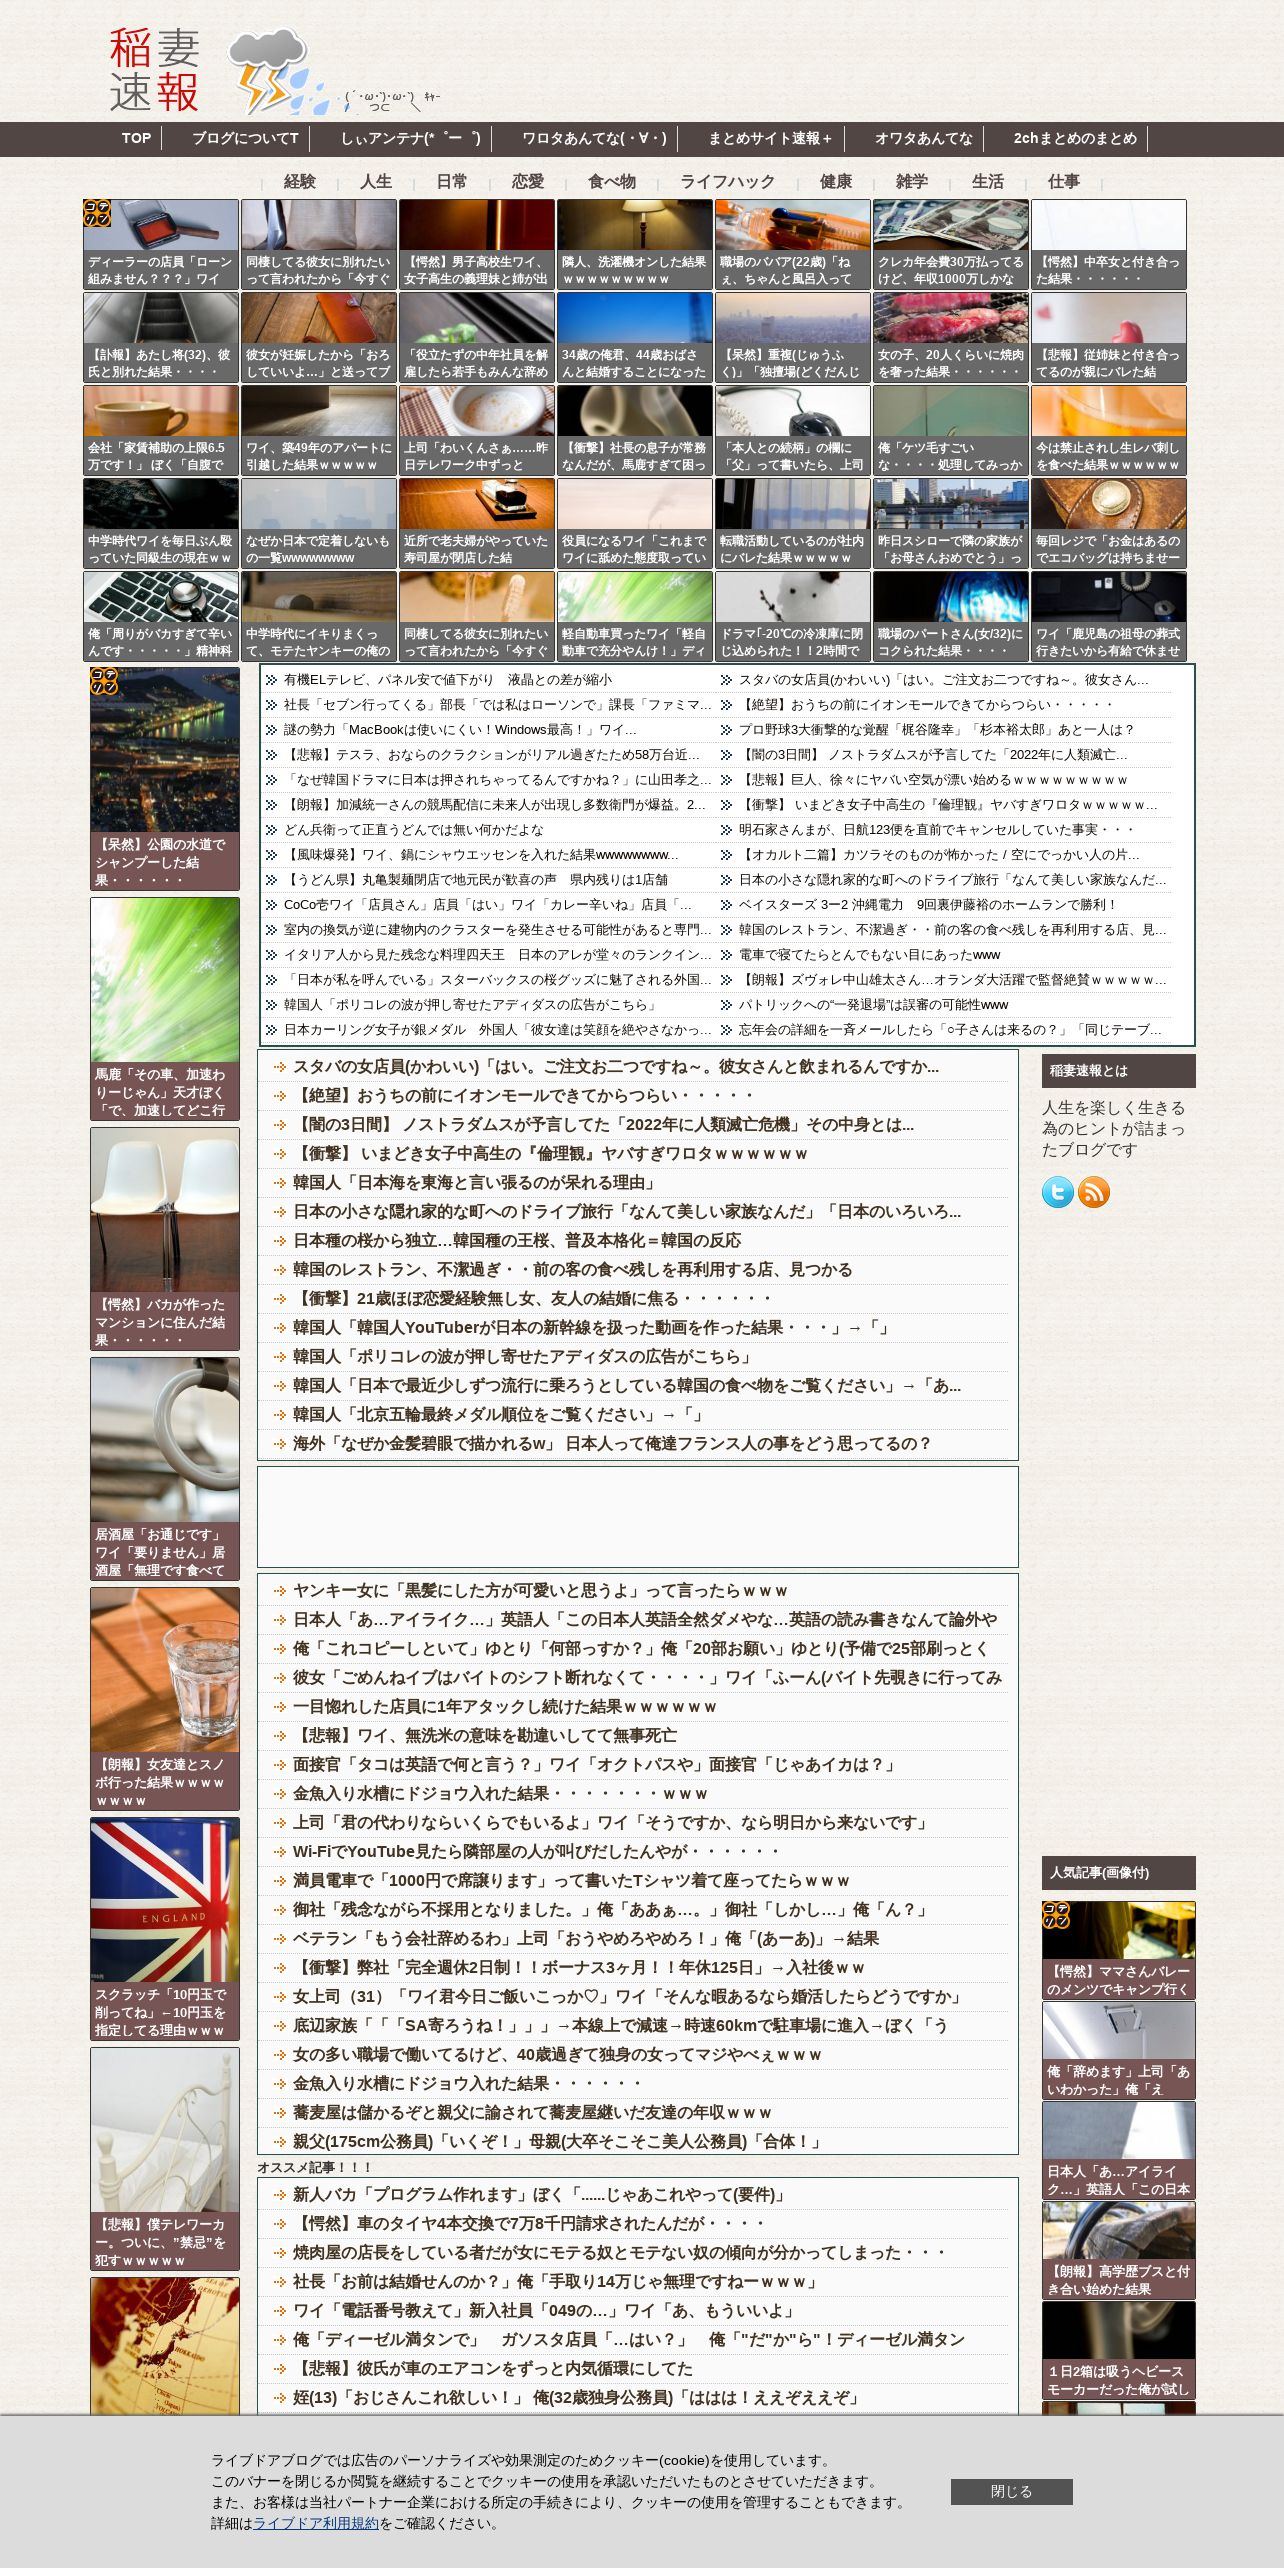
Task: Open the ブログについて menu item
Action: point(245,139)
